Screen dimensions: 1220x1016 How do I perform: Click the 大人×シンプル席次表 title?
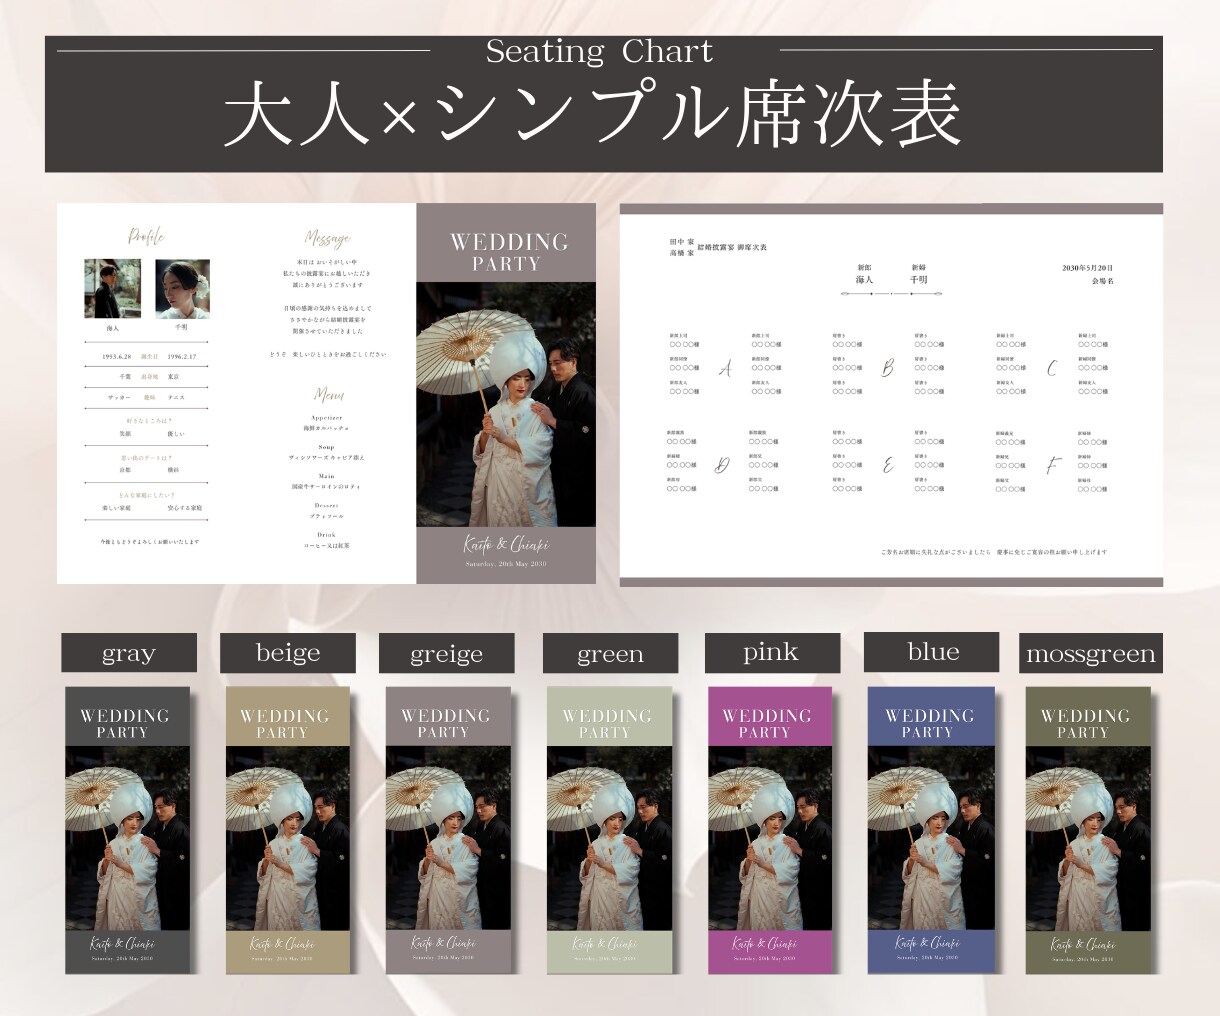592,115
